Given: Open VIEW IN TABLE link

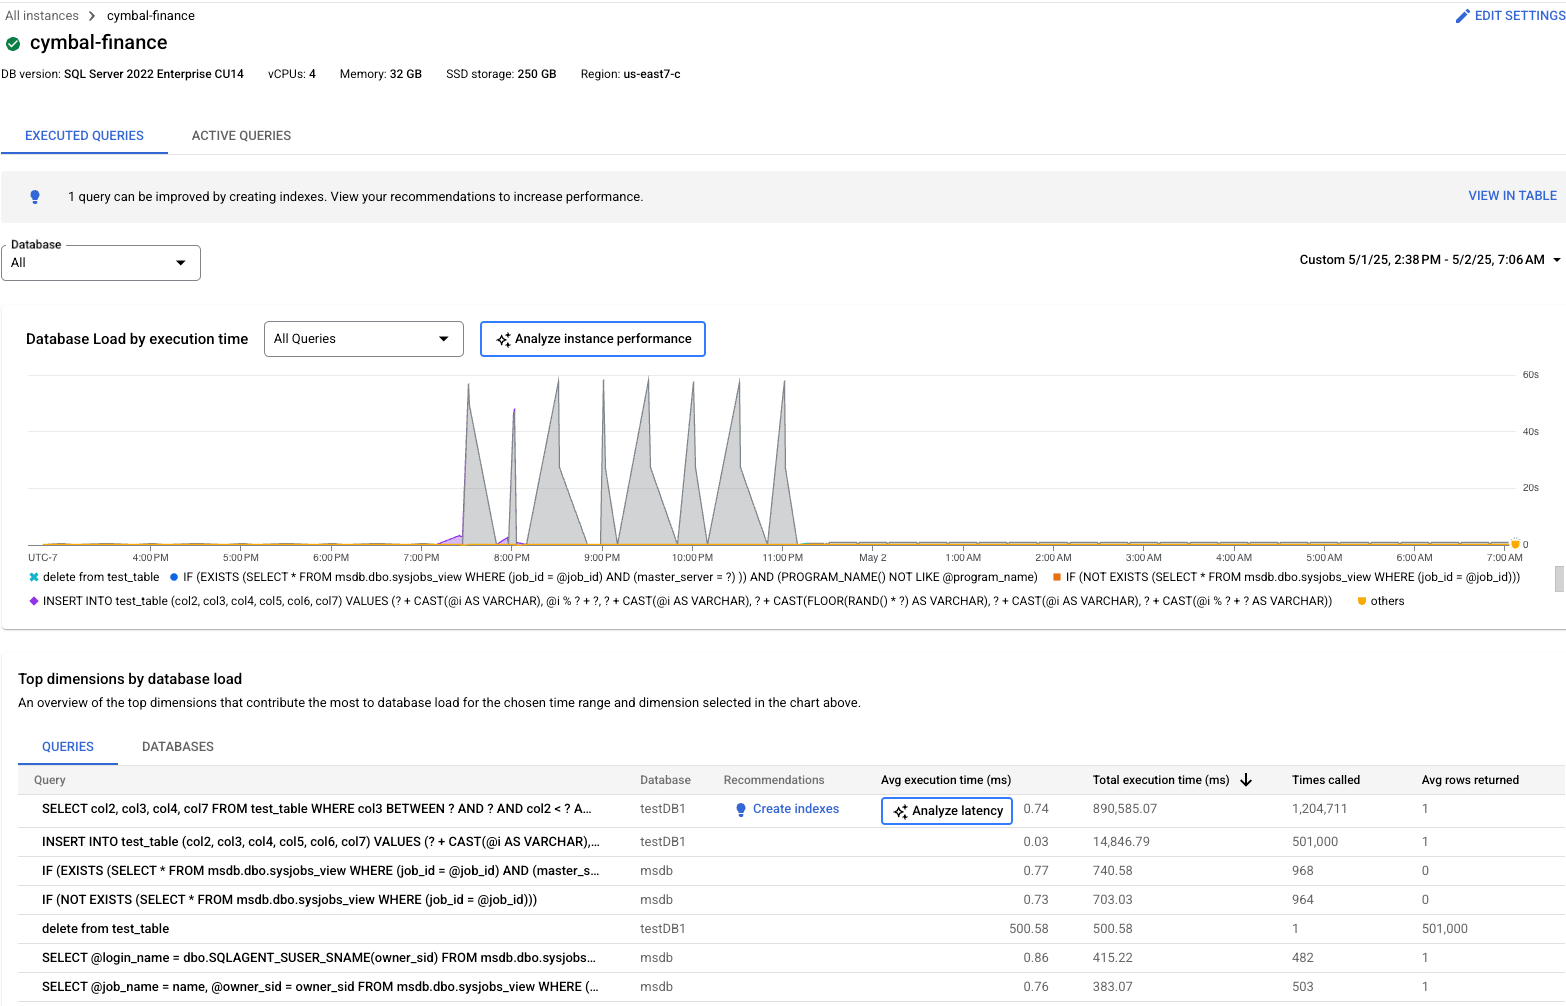Looking at the screenshot, I should (1512, 196).
